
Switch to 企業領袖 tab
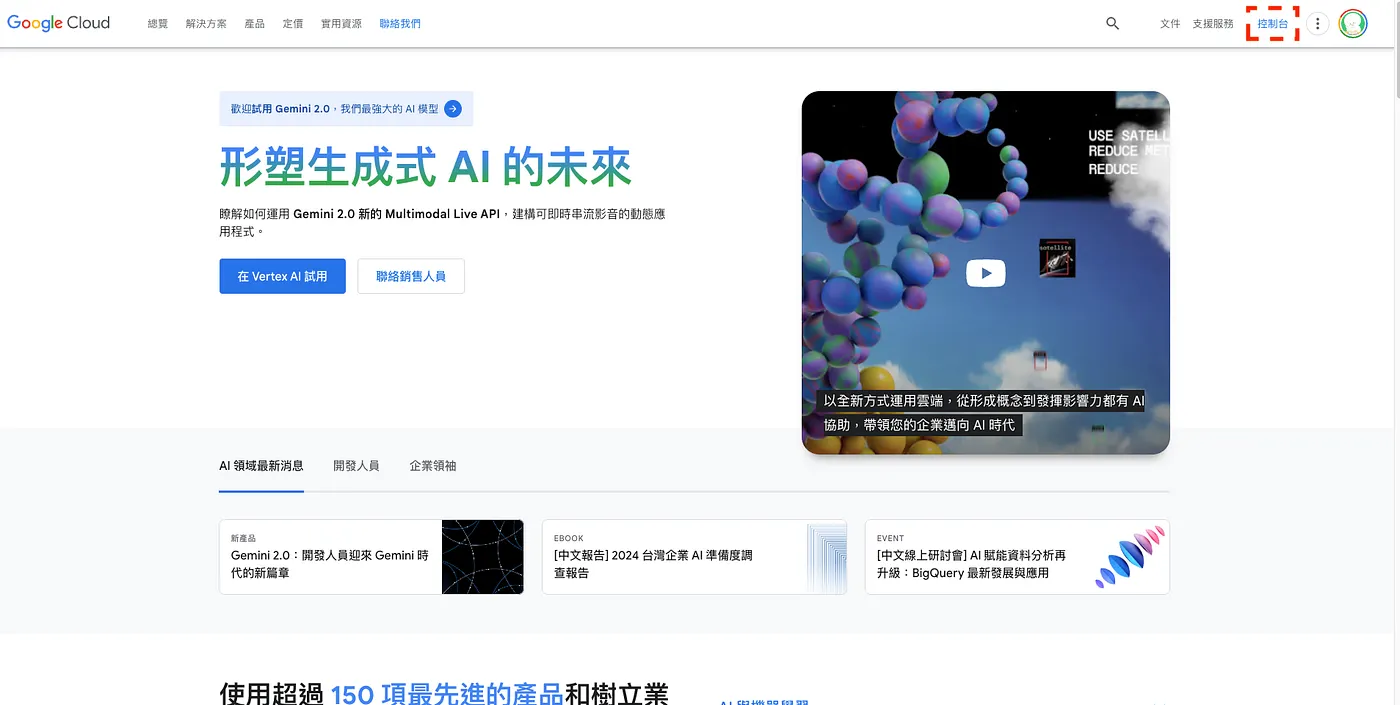[x=433, y=466]
